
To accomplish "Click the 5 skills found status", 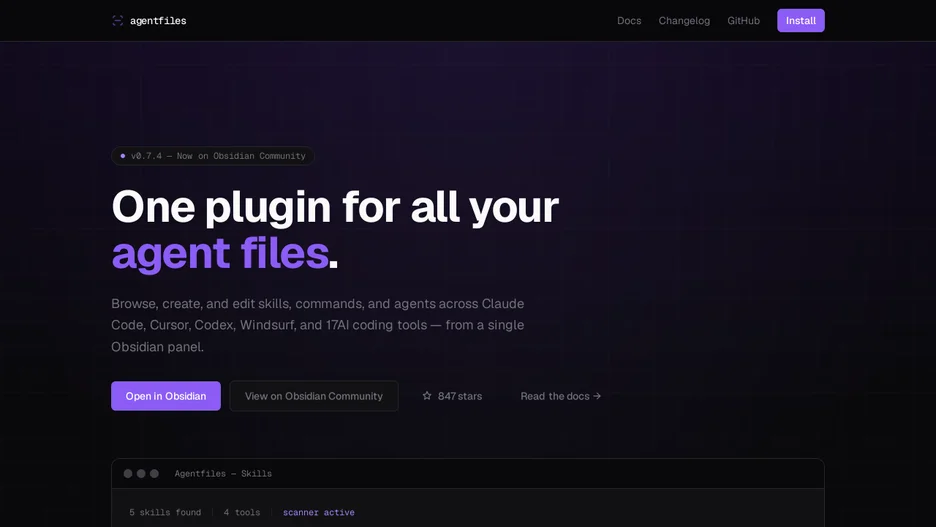I will point(165,513).
